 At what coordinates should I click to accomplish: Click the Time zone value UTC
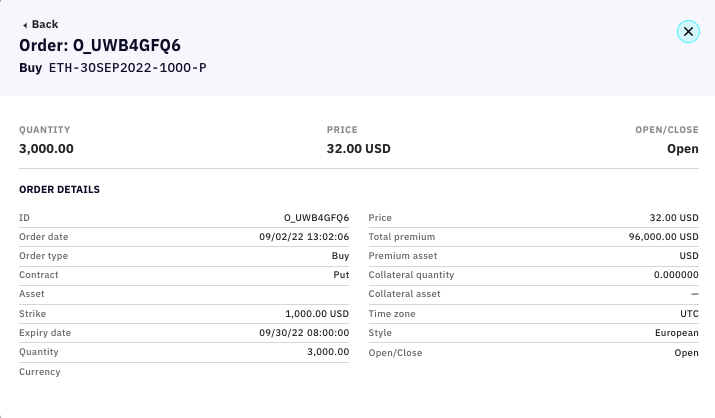click(689, 314)
